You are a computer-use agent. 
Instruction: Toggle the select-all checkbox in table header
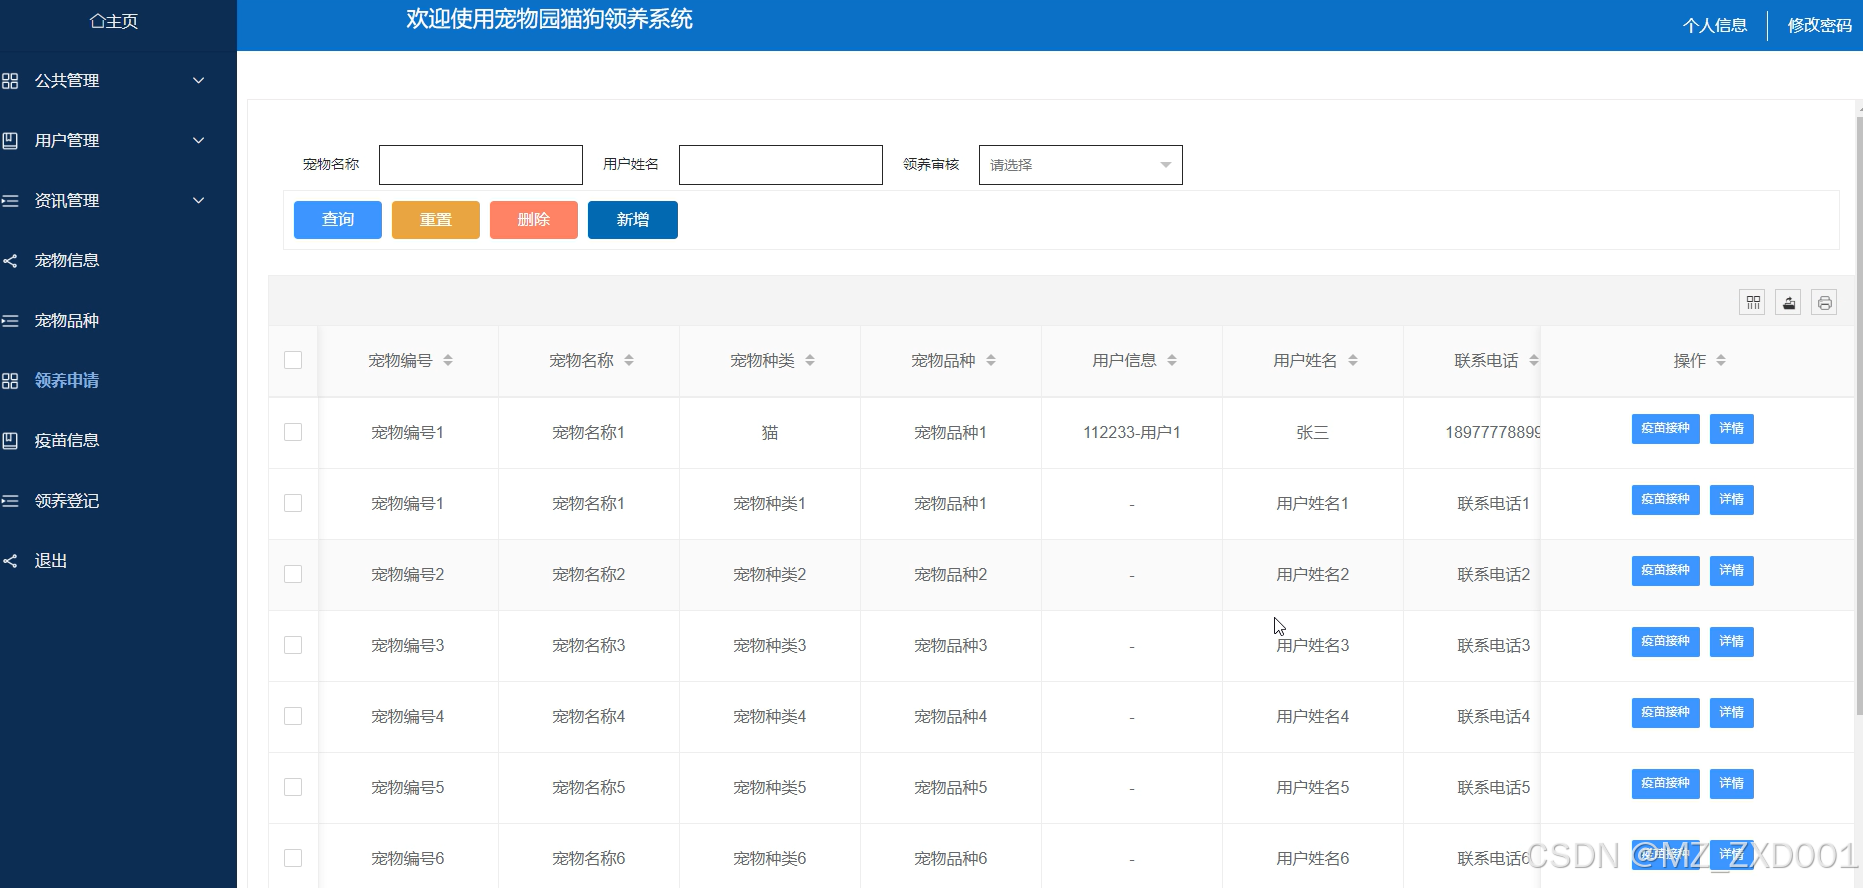point(293,360)
